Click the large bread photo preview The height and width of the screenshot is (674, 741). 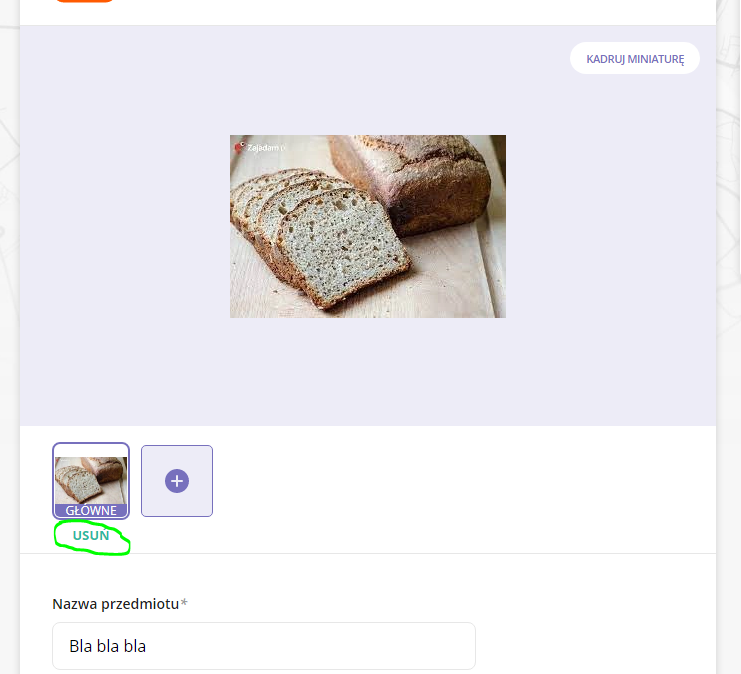[368, 226]
